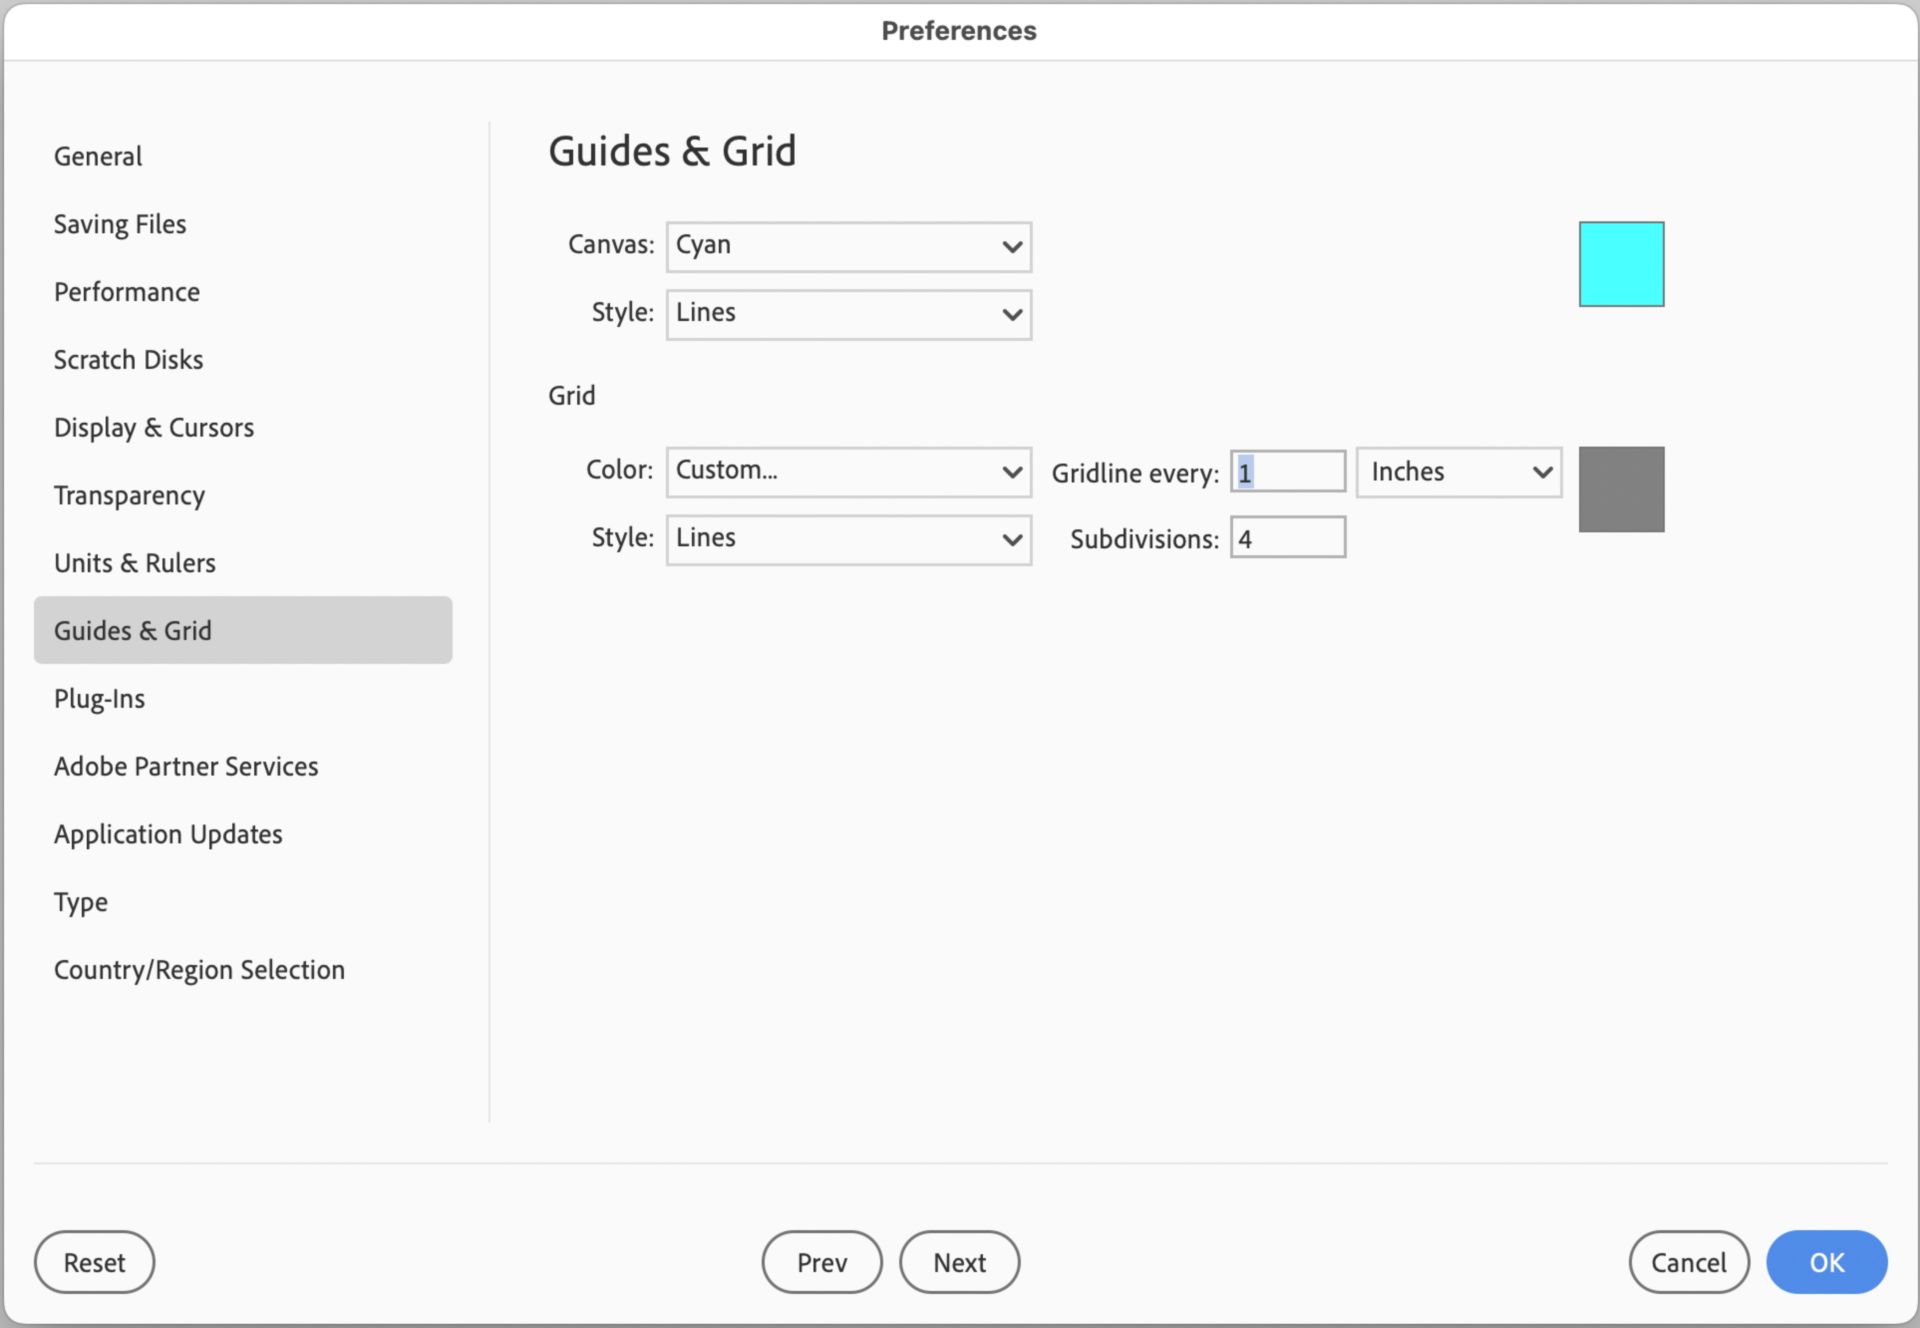Viewport: 1920px width, 1328px height.
Task: Click the gray grid color swatch
Action: 1621,489
